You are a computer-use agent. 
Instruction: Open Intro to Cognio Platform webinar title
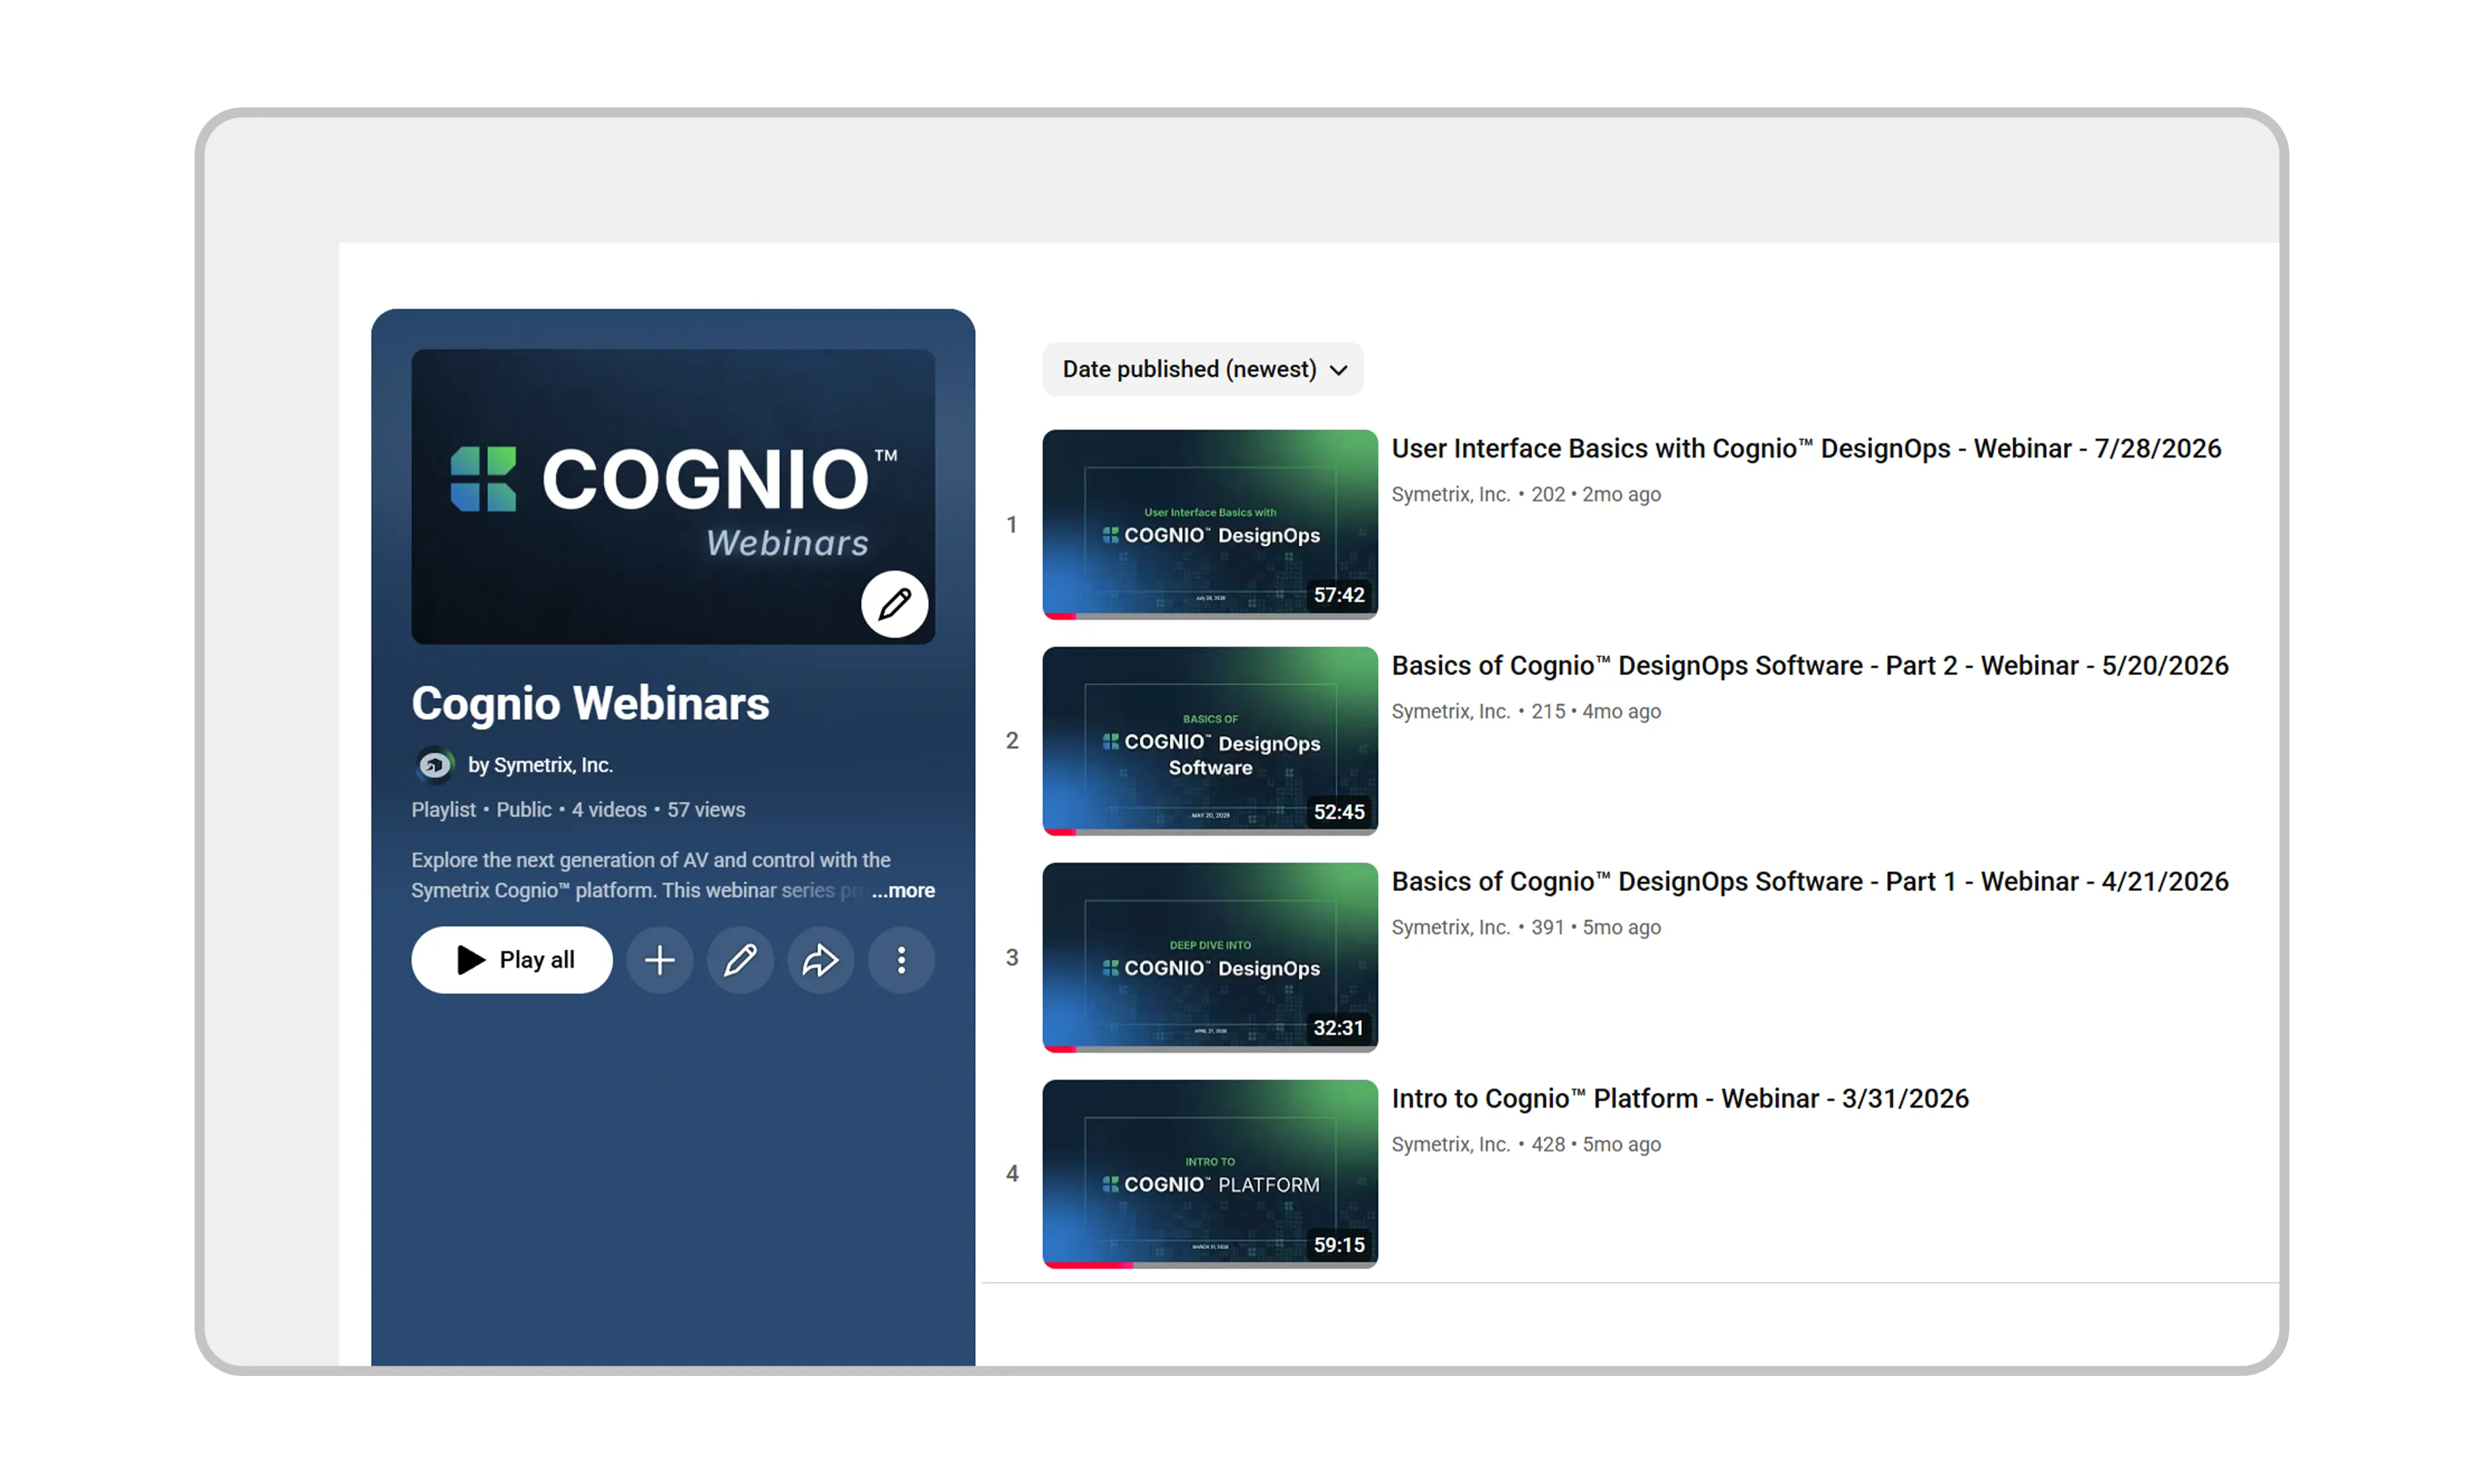click(x=1680, y=1098)
